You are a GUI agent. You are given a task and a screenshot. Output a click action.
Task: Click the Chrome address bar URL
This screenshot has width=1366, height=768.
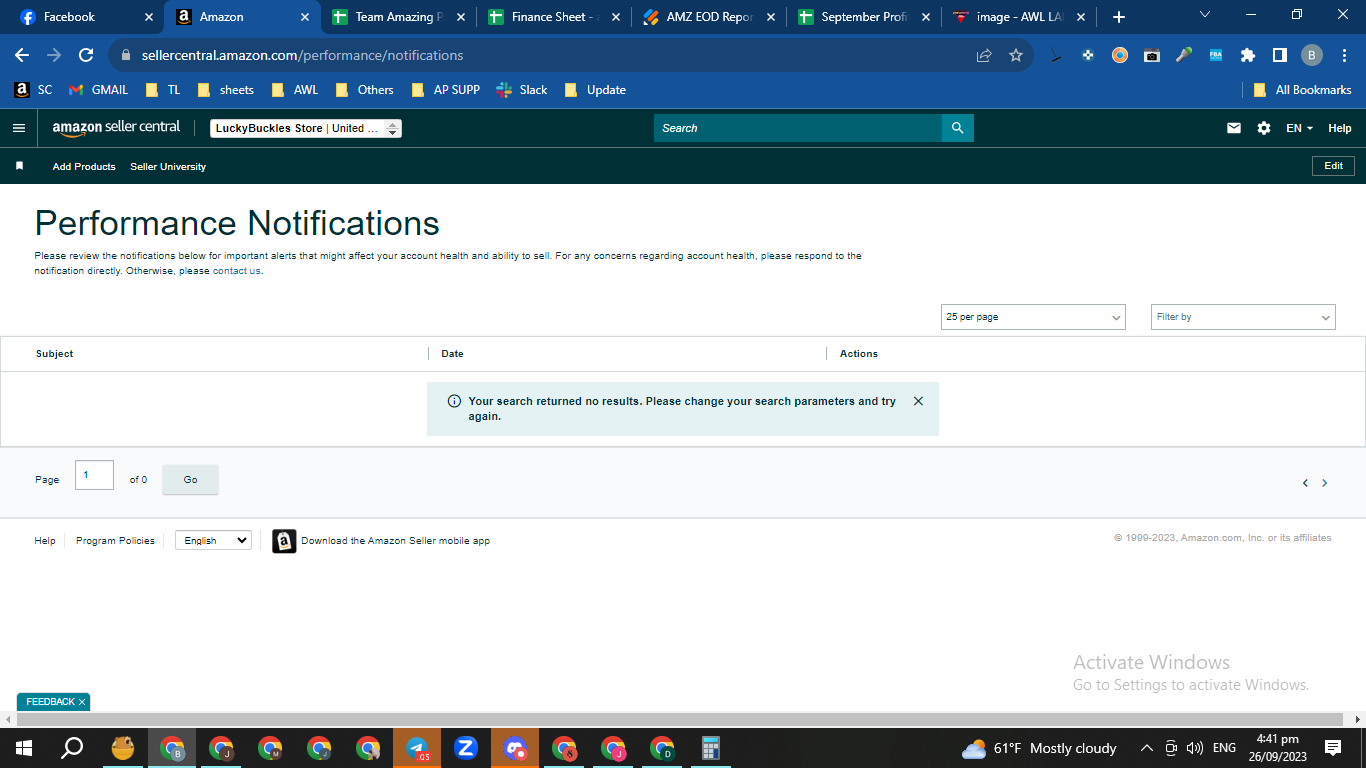click(302, 55)
